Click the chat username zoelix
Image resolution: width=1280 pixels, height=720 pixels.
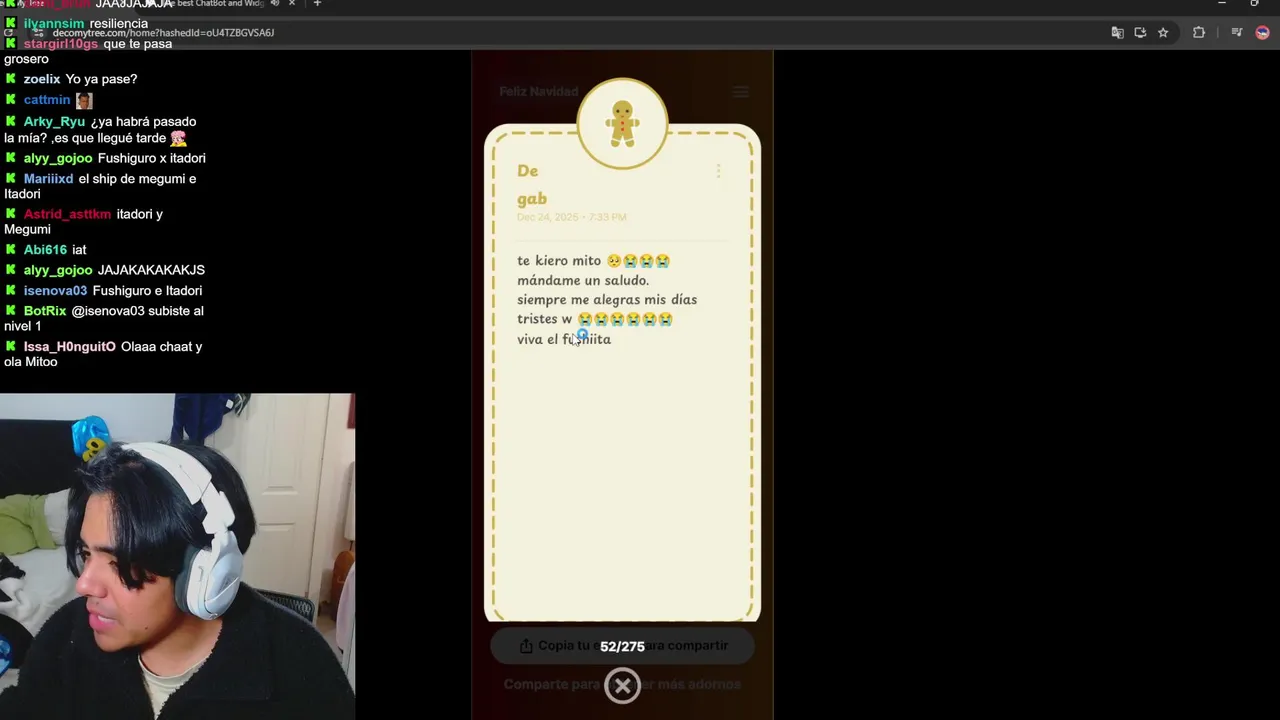point(42,79)
